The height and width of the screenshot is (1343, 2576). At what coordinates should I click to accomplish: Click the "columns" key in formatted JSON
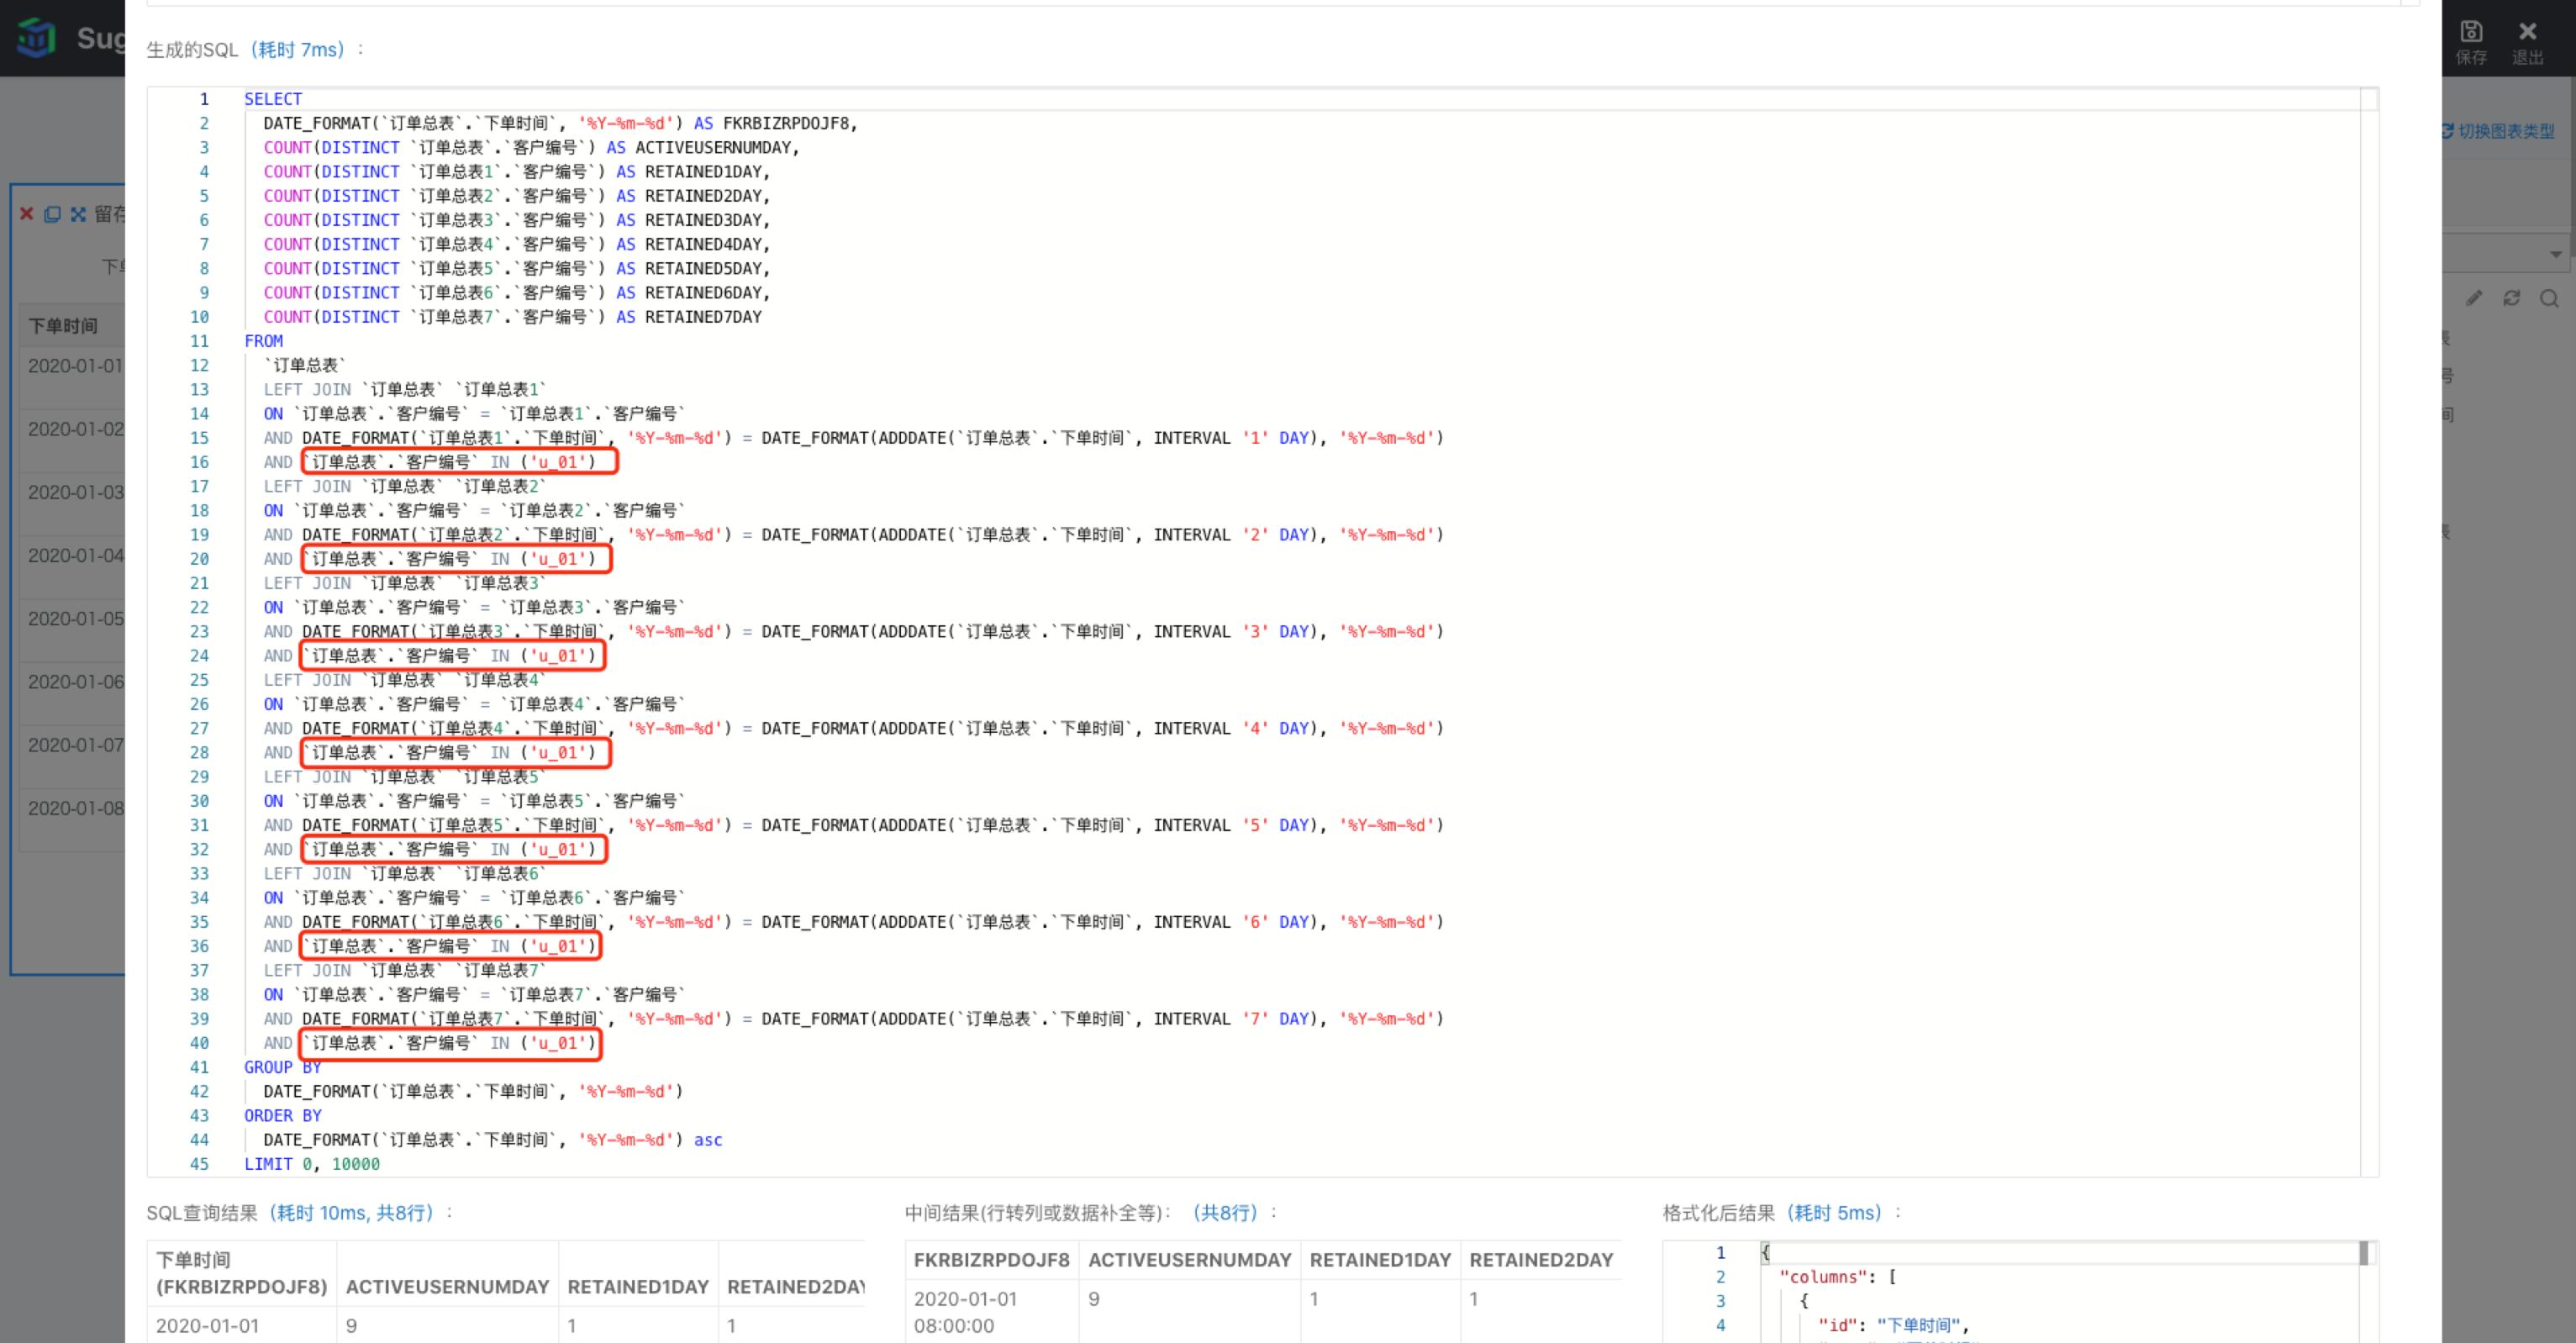(x=1824, y=1277)
